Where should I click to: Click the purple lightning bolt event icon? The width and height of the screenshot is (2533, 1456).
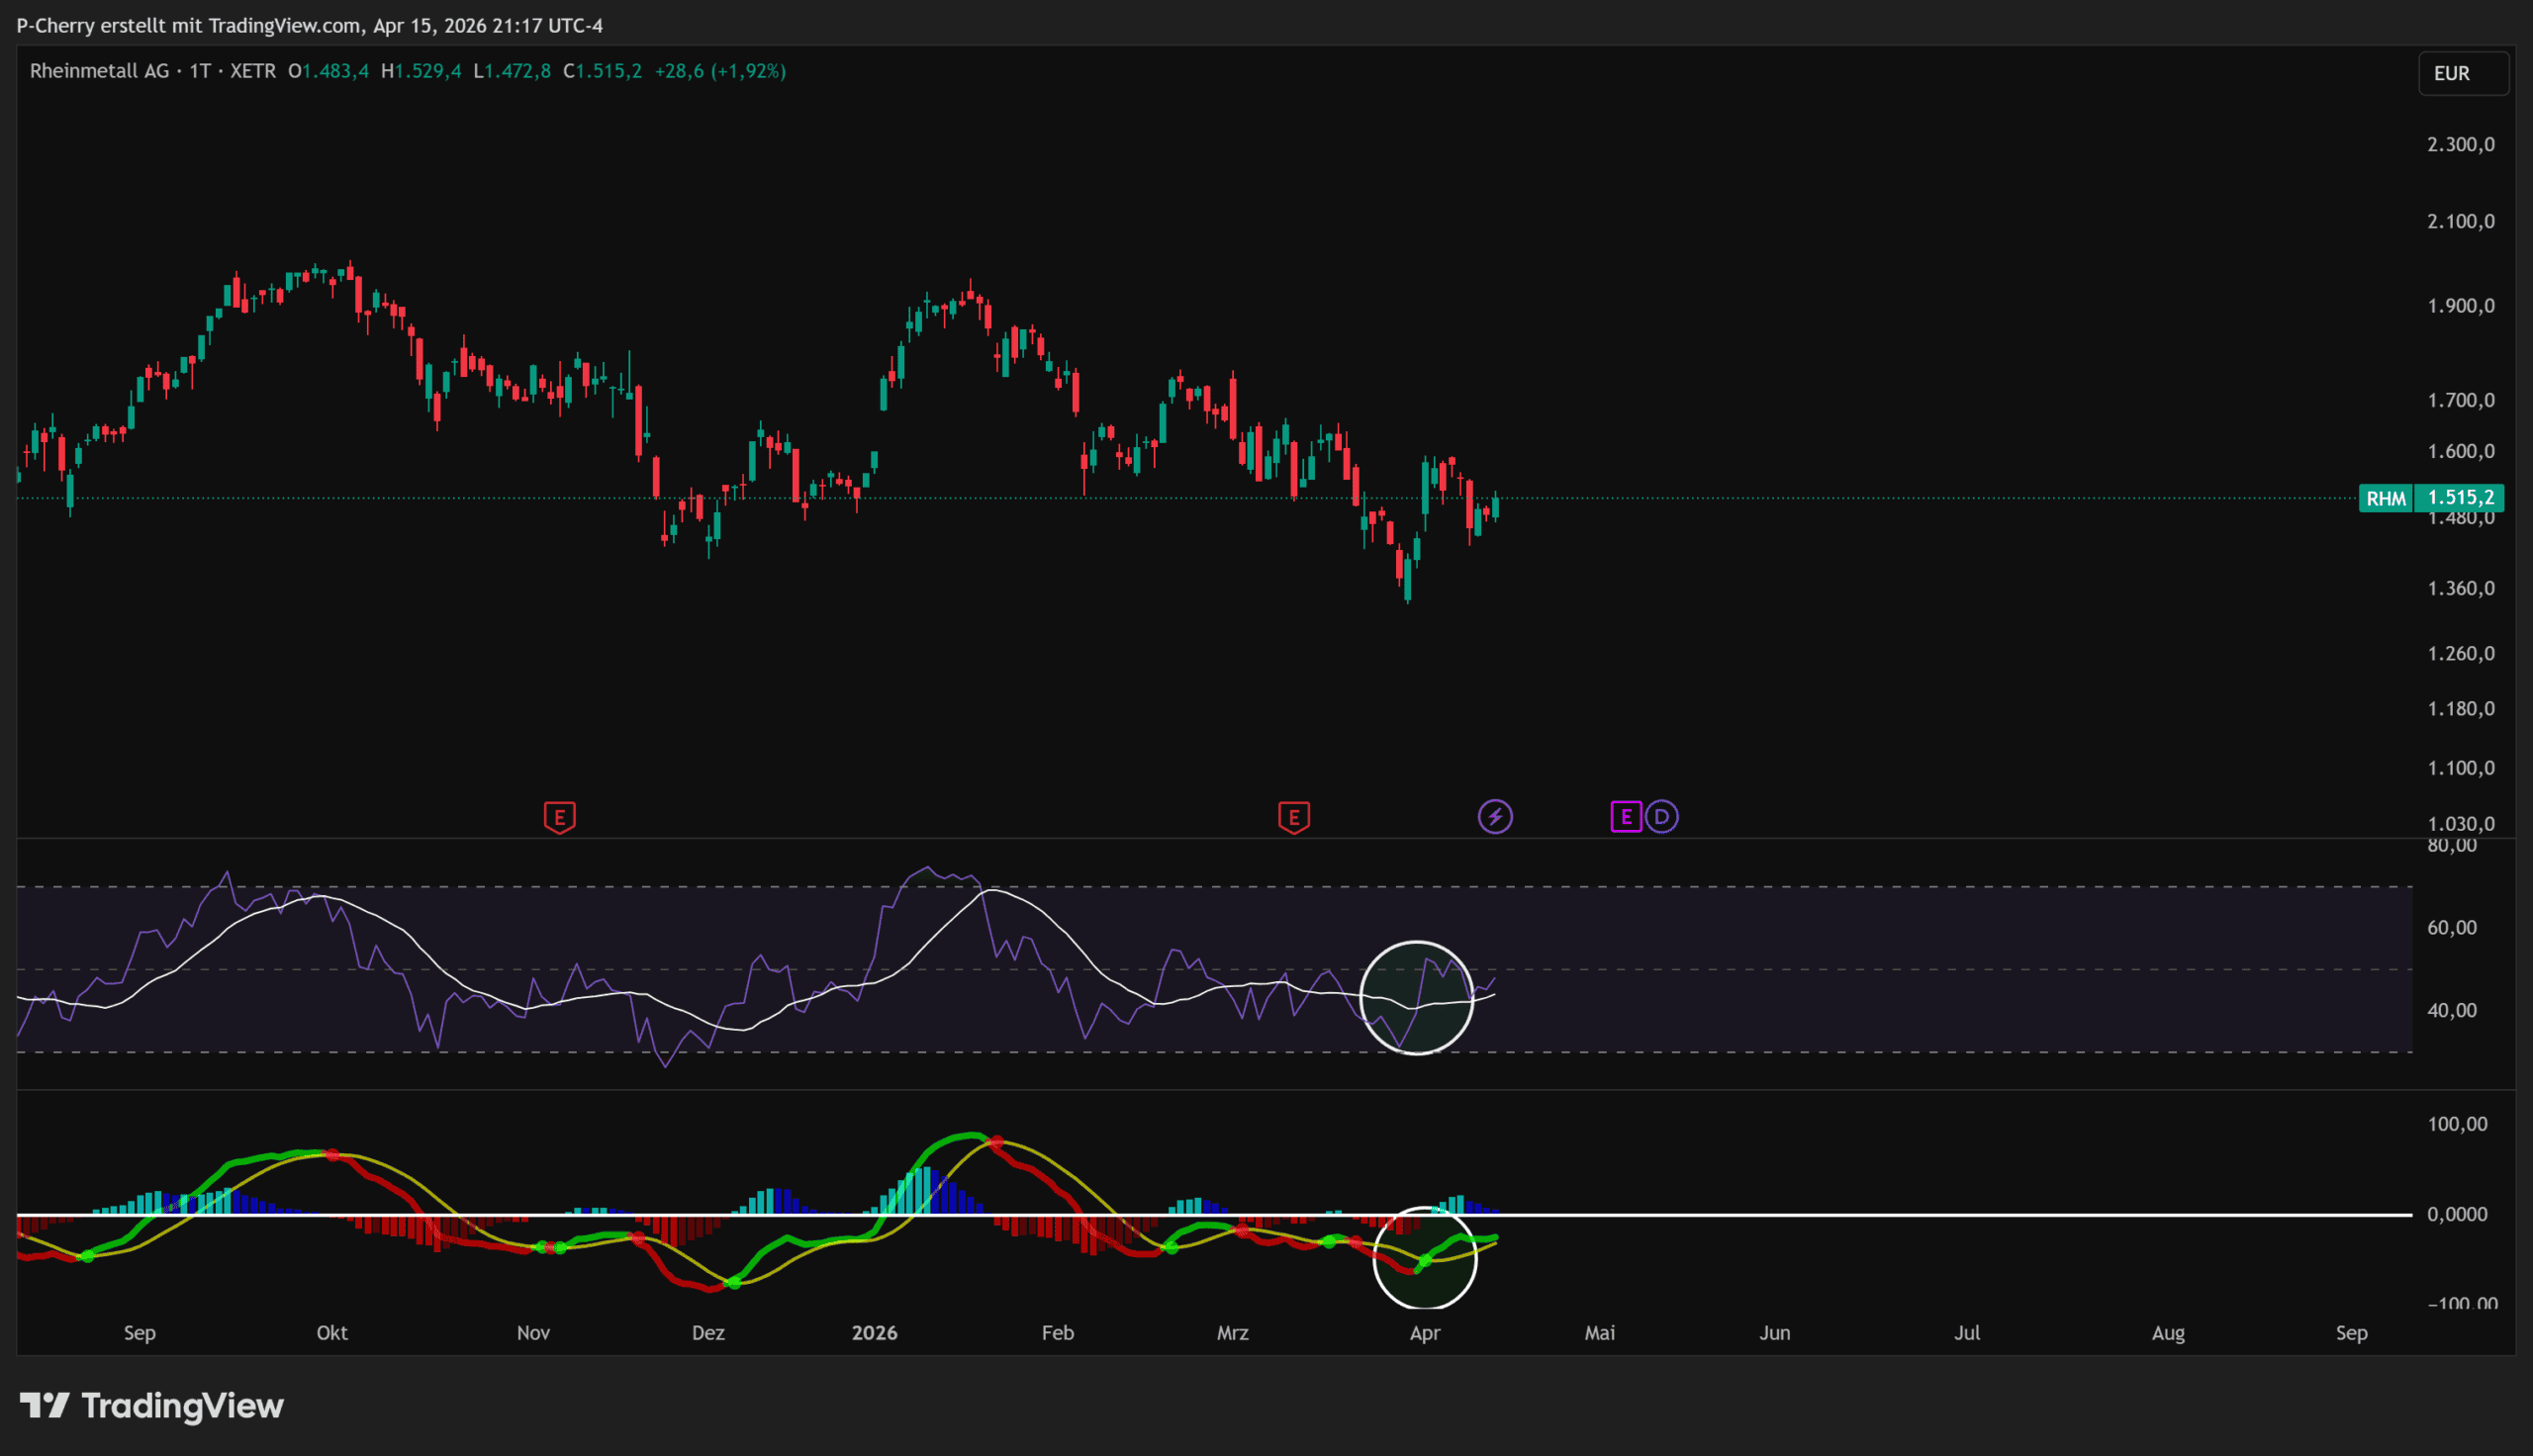[x=1494, y=817]
